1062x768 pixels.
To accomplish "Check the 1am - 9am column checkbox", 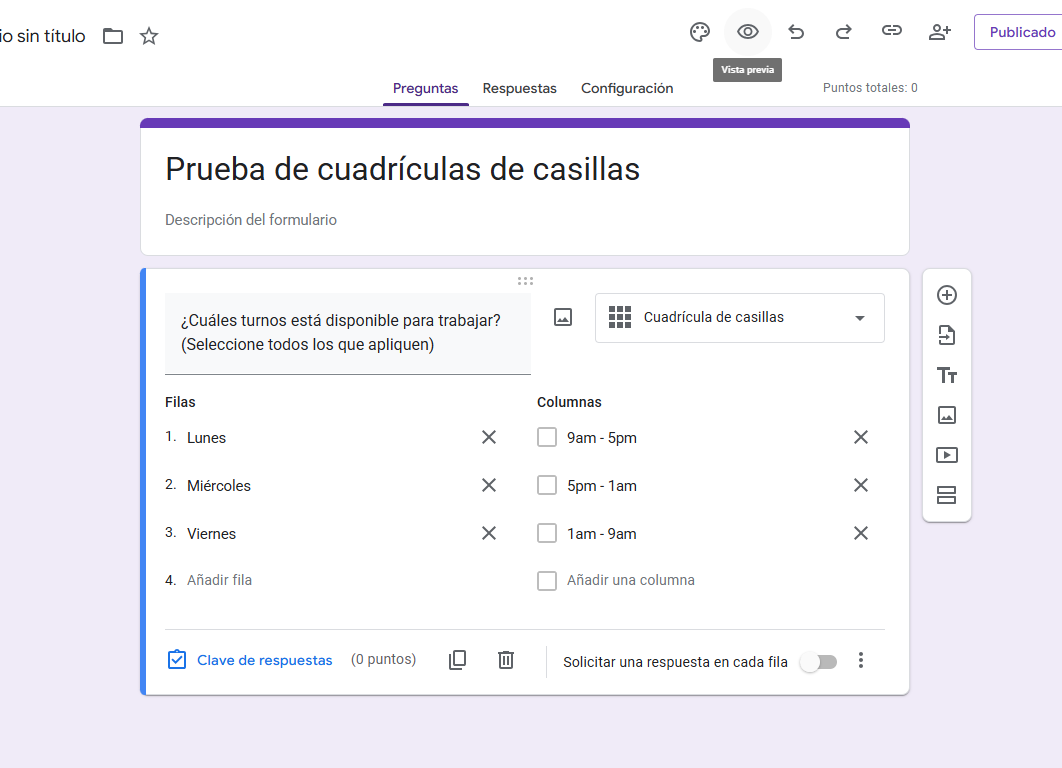I will (547, 533).
